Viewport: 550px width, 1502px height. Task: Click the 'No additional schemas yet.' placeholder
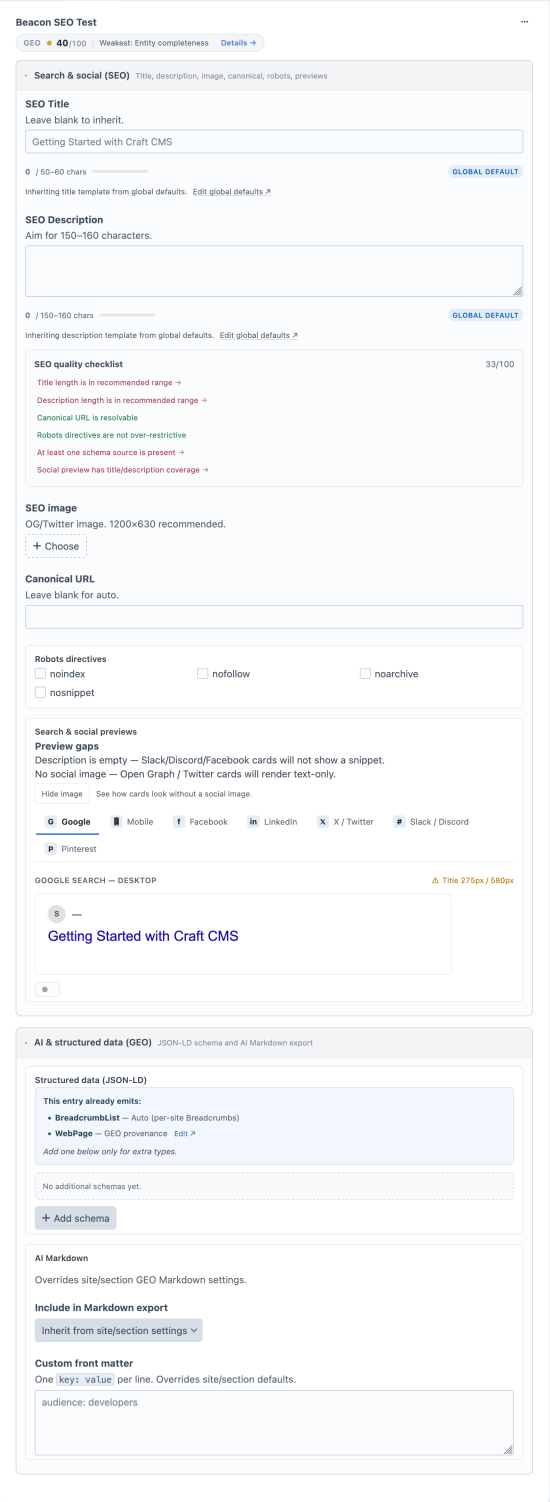click(x=274, y=1186)
